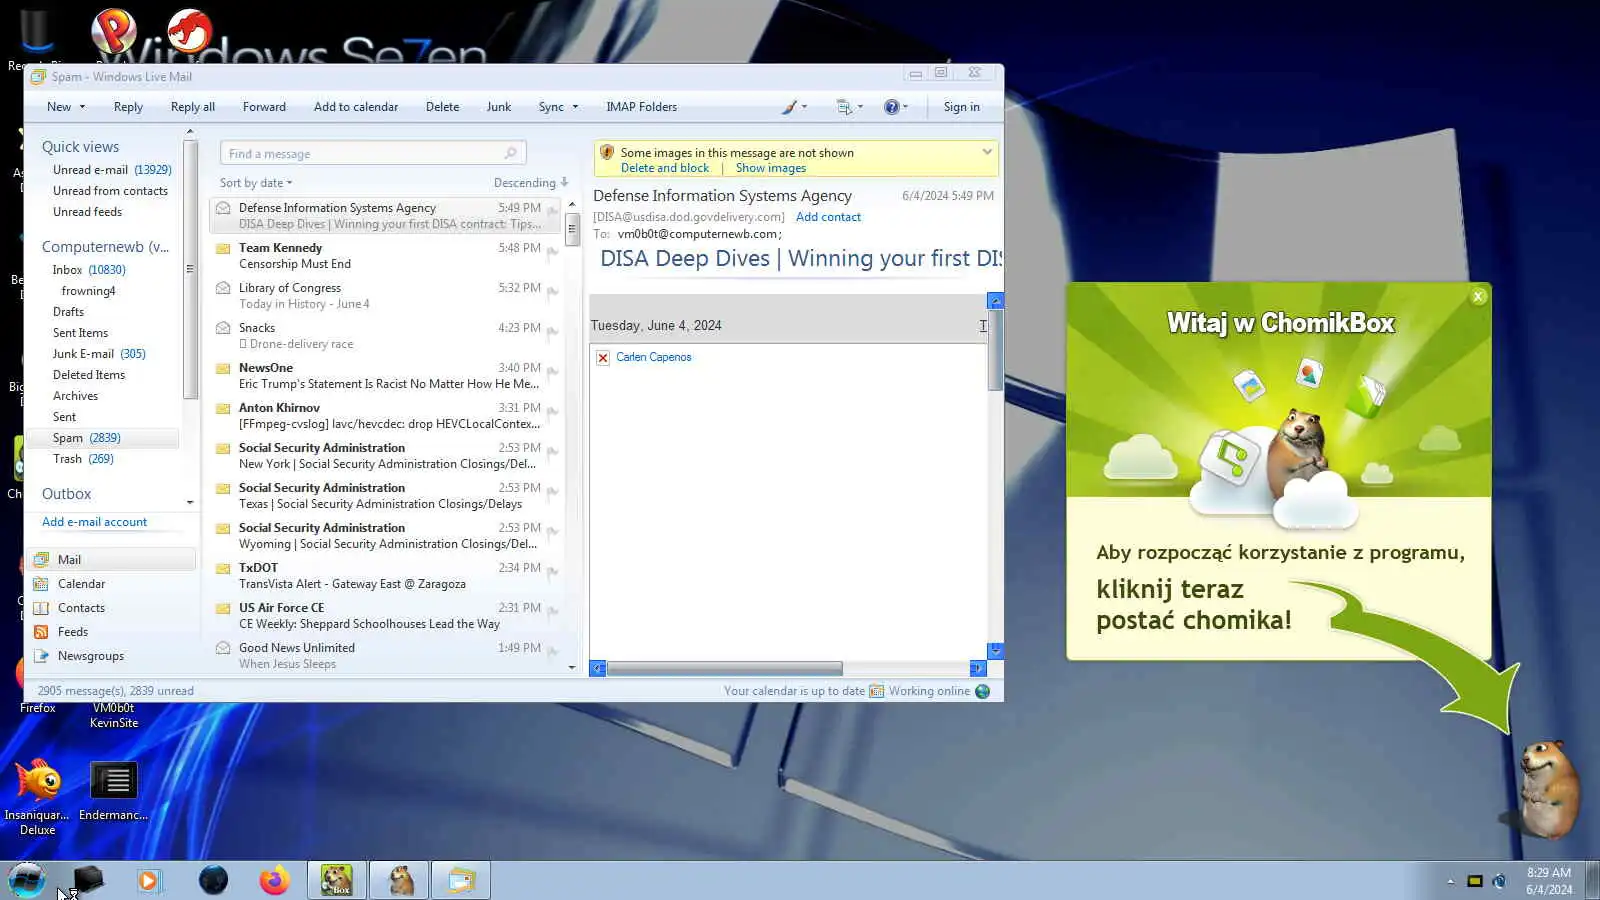Click Reply all in the toolbar
This screenshot has height=900, width=1600.
(x=193, y=107)
